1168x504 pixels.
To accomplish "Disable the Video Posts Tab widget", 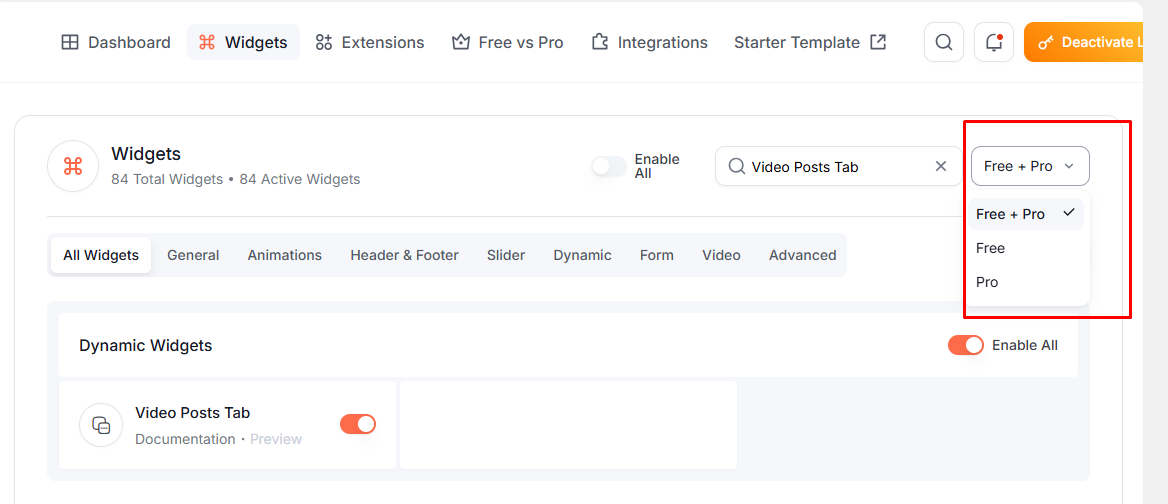I will click(x=358, y=424).
